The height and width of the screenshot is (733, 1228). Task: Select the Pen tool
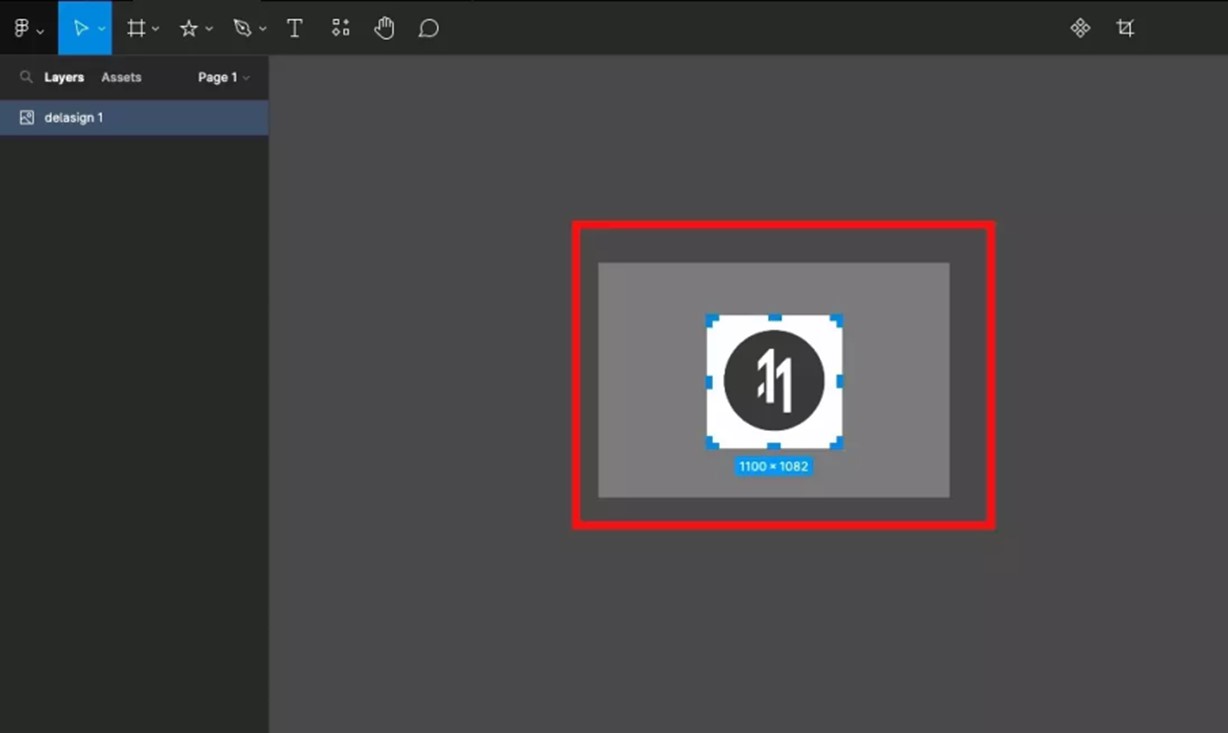pyautogui.click(x=242, y=28)
